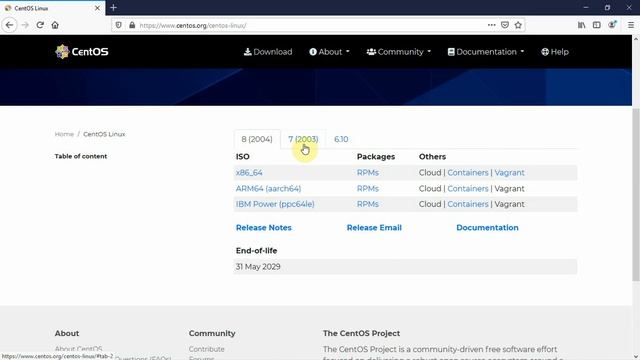Expand the Documentation dropdown menu

pos(486,52)
